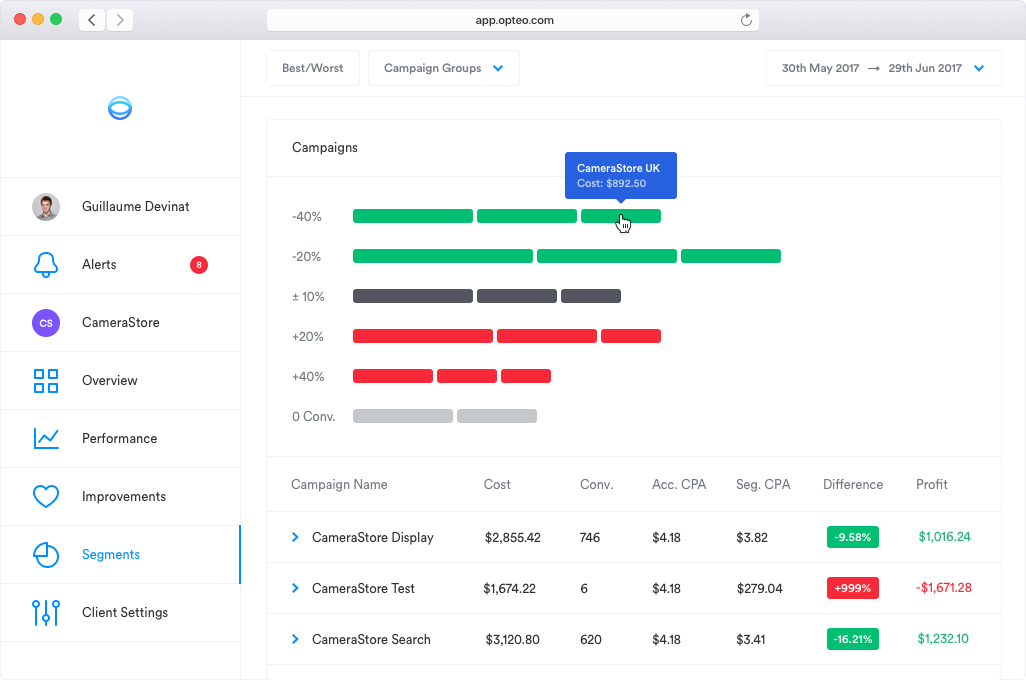Click the macOS green fullscreen button

coord(56,19)
